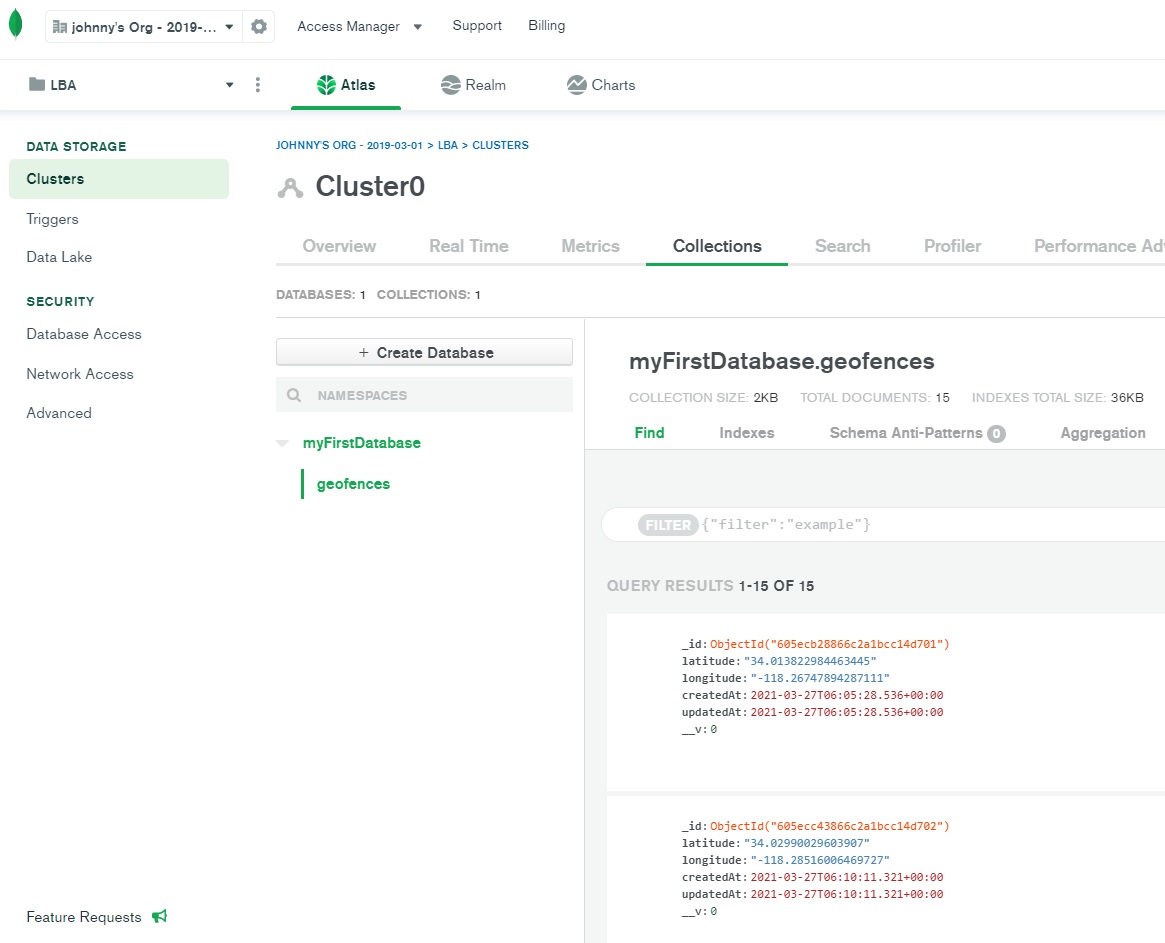
Task: Open the Metrics tab
Action: pos(590,246)
